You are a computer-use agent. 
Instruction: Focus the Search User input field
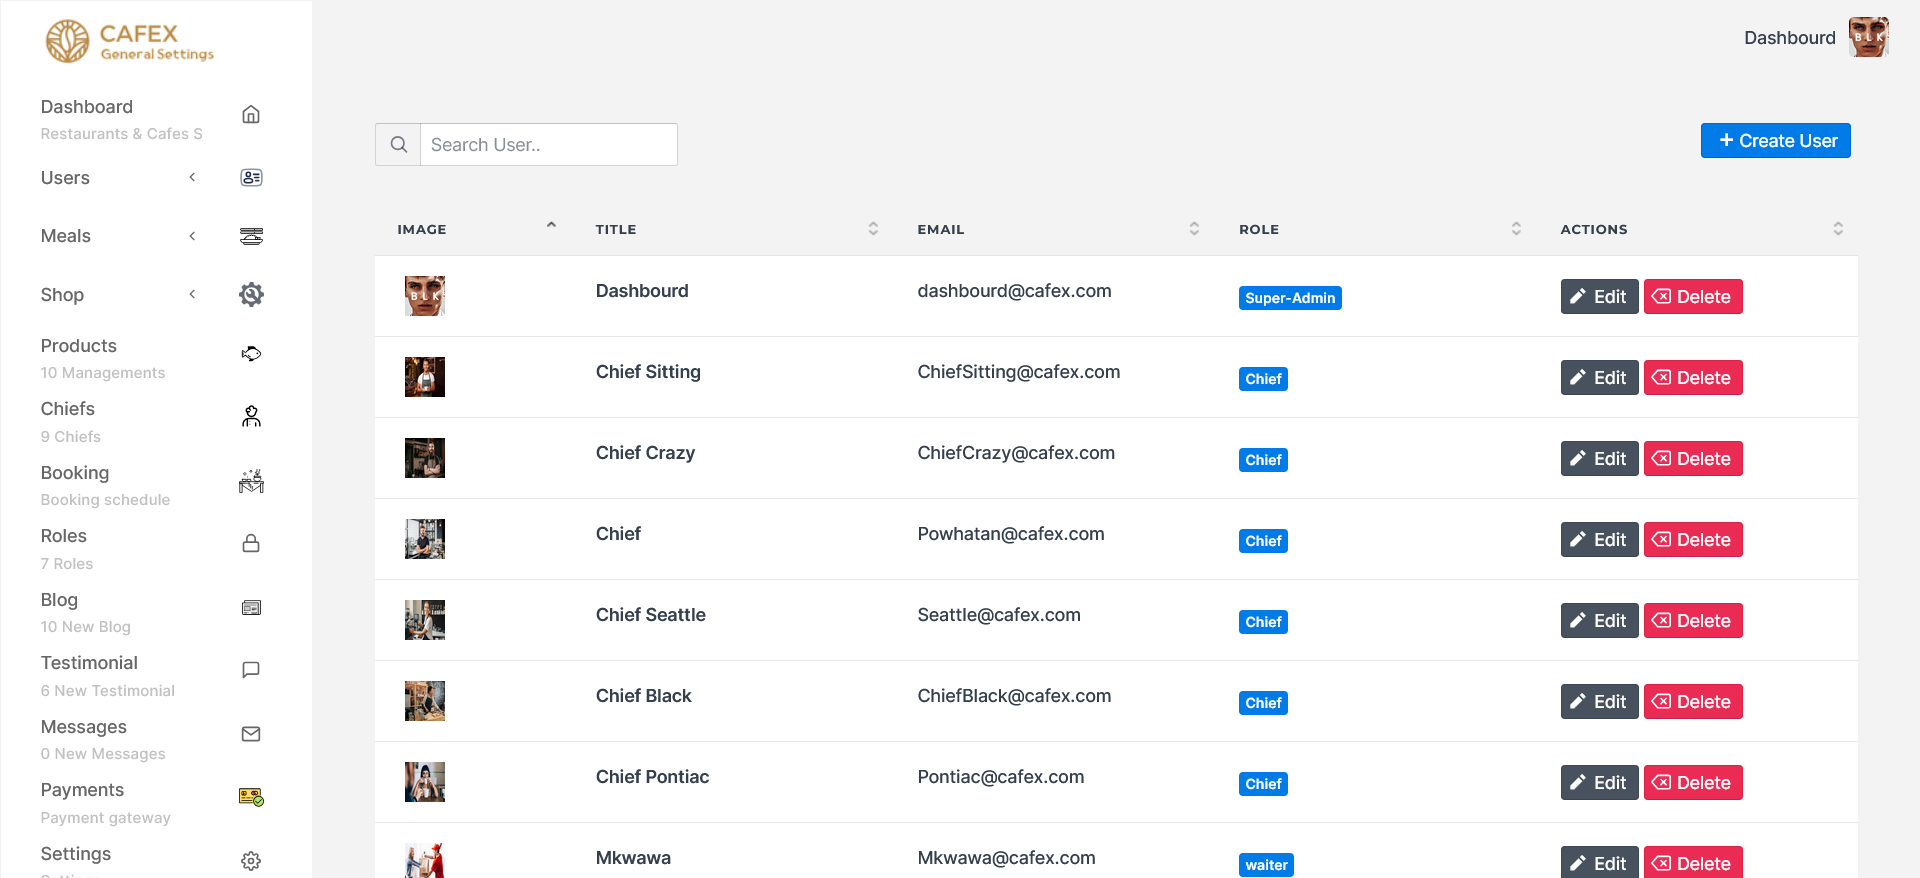[x=548, y=145]
